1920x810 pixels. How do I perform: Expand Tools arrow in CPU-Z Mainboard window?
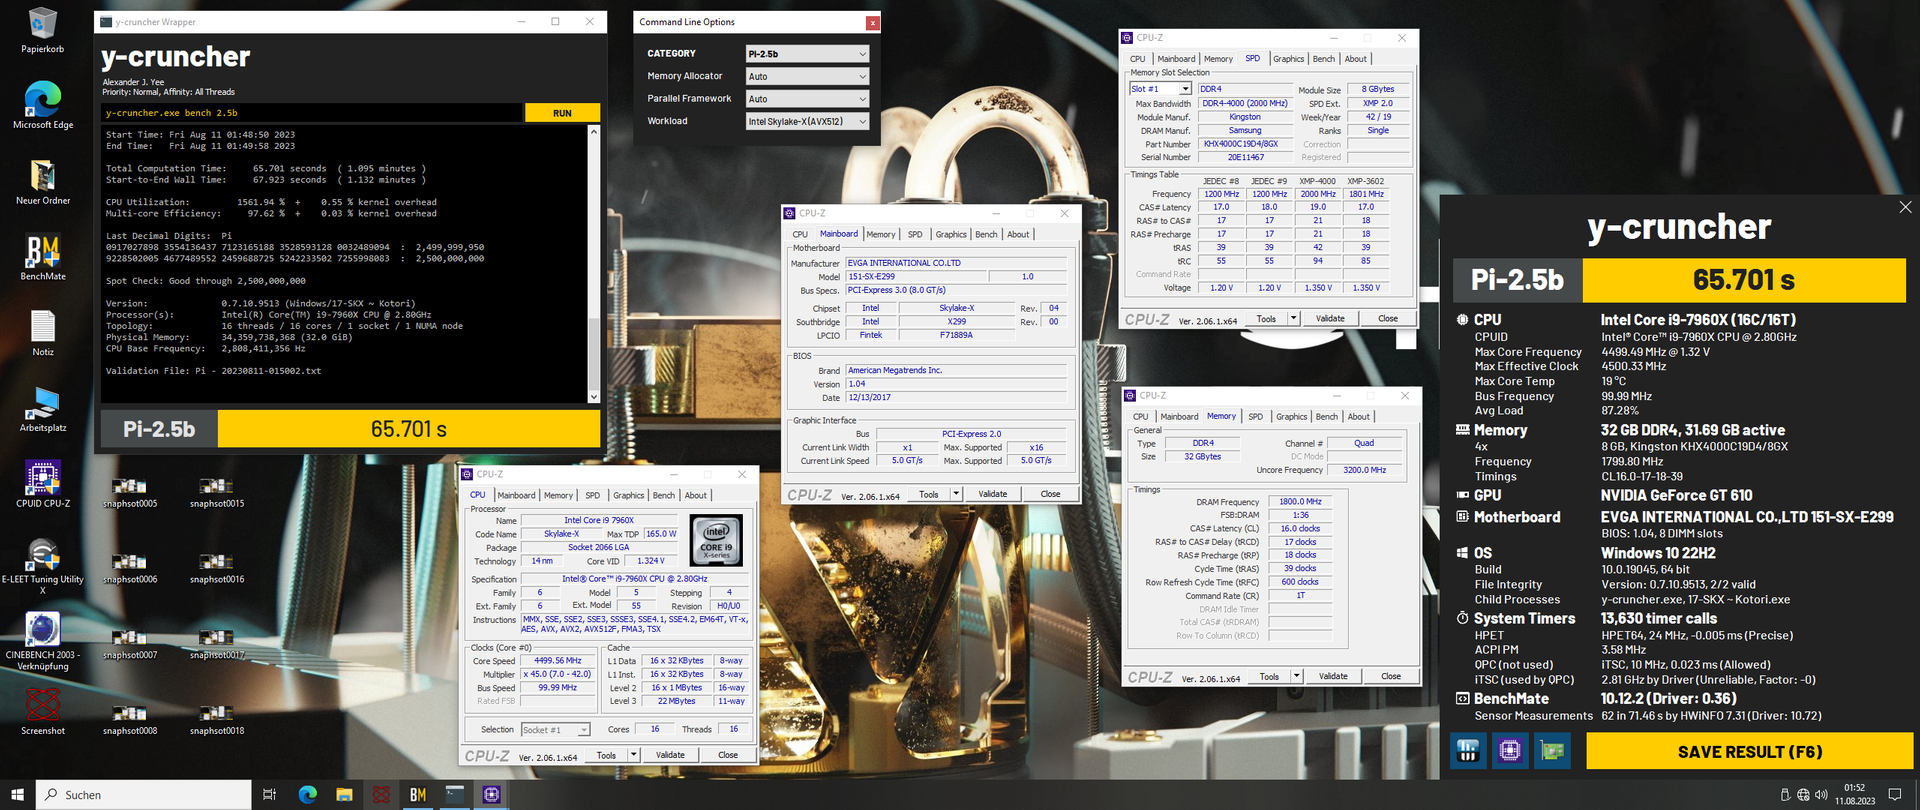(956, 494)
